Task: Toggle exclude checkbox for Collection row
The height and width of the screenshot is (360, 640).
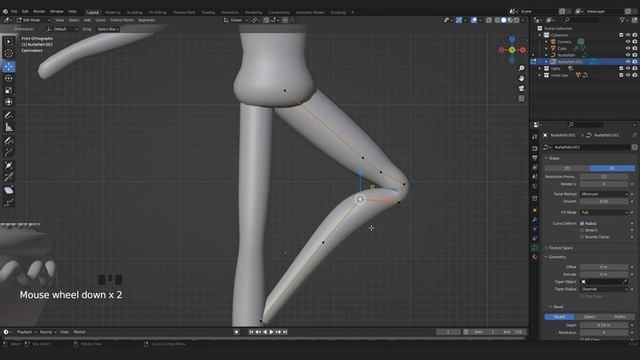Action: [x=621, y=35]
